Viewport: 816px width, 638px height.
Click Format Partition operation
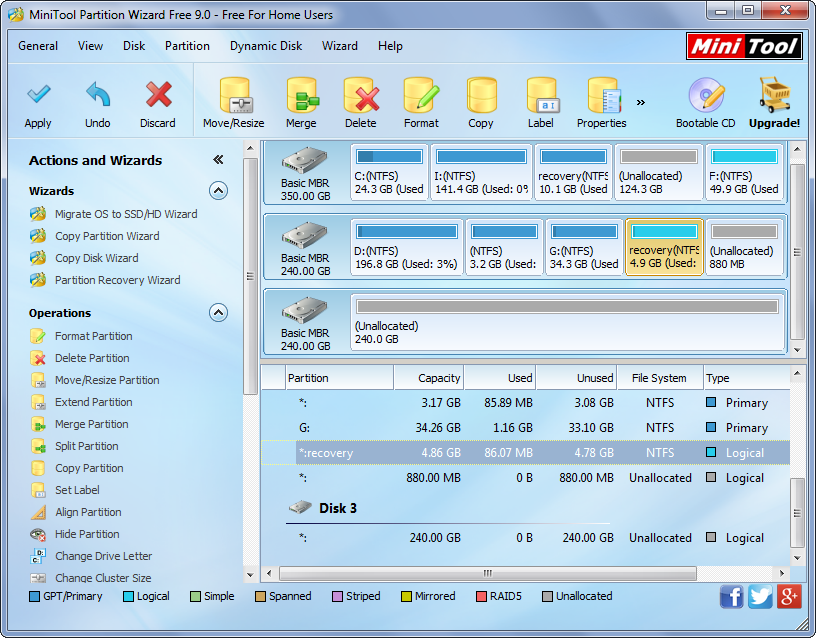pyautogui.click(x=81, y=336)
